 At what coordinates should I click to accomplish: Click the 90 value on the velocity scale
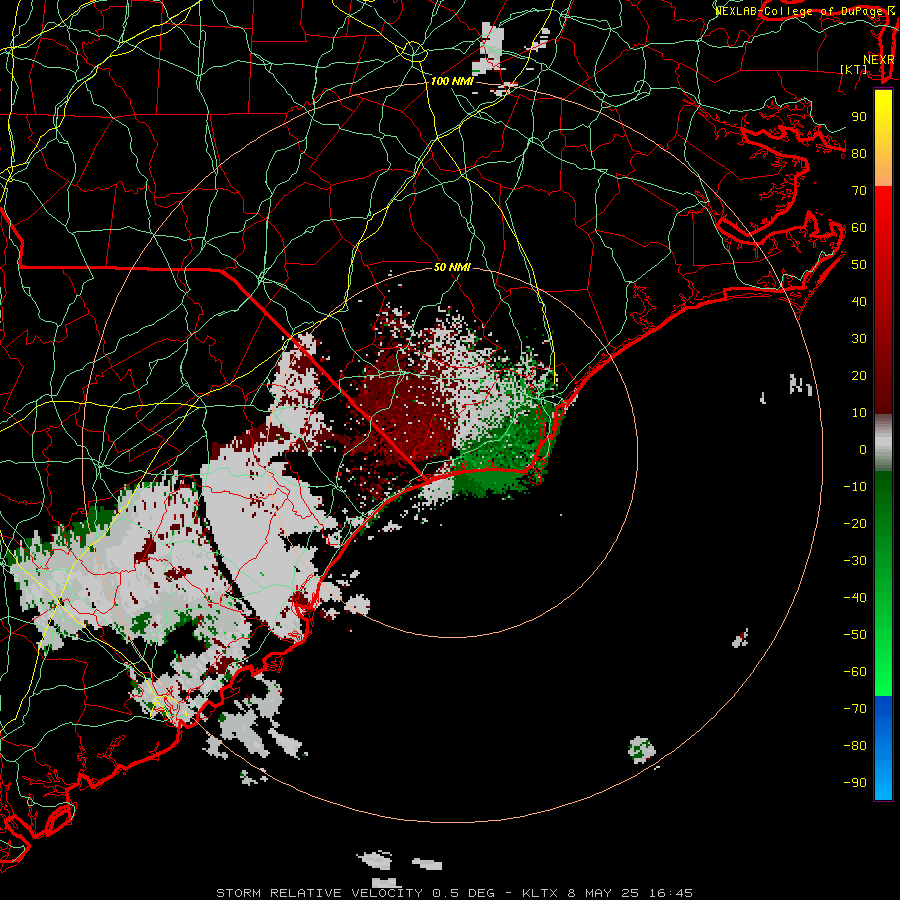pos(859,117)
